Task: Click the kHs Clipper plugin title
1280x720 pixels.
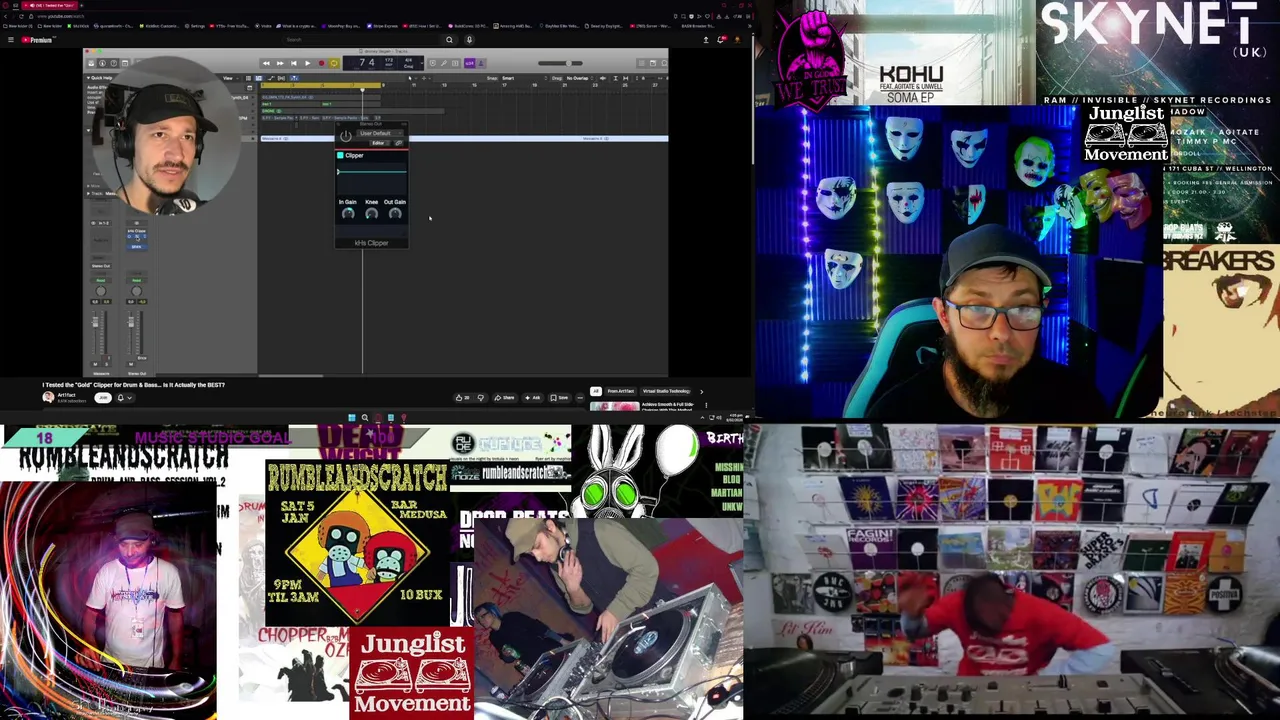Action: [x=371, y=243]
